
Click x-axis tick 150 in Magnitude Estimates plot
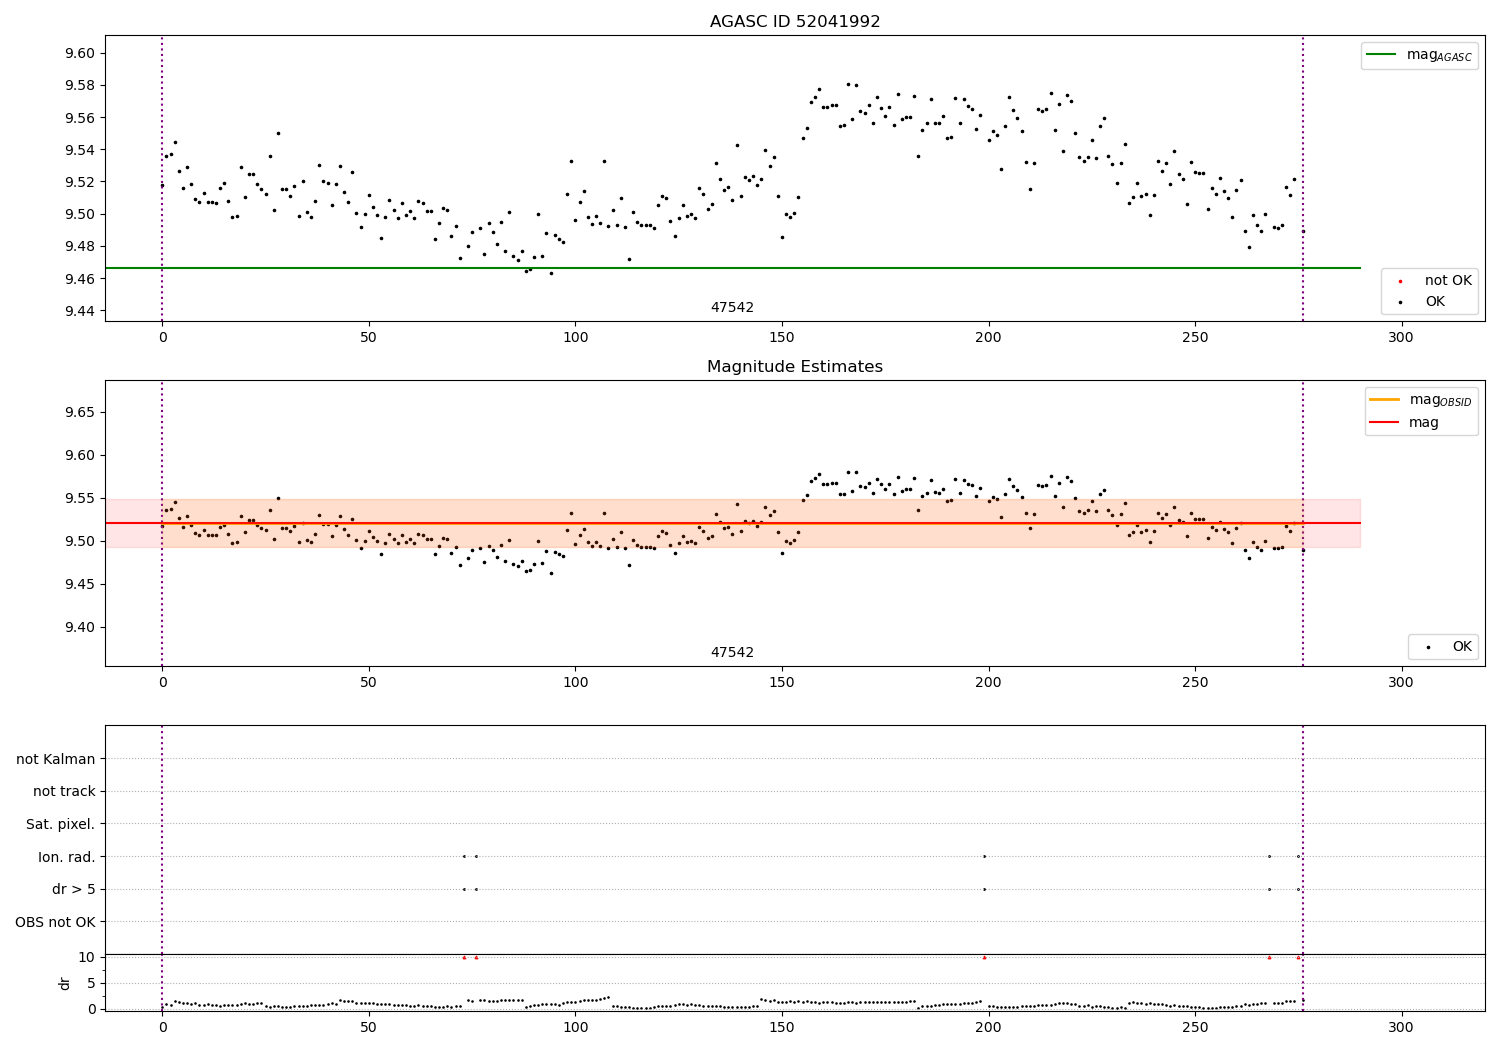point(782,682)
